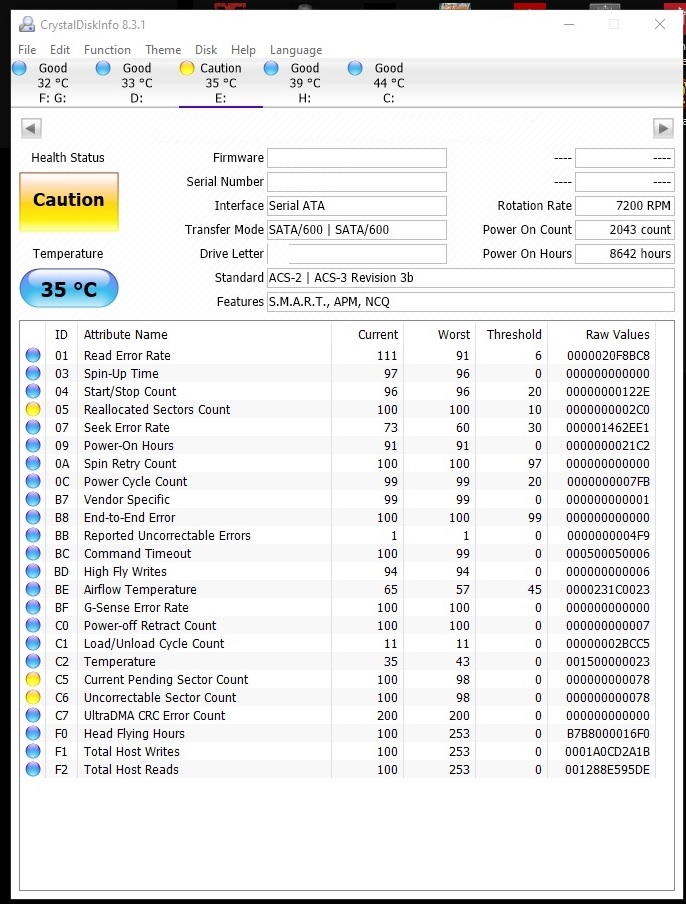Viewport: 686px width, 904px height.
Task: Click the status icon for Power-On Hours row
Action: [33, 445]
